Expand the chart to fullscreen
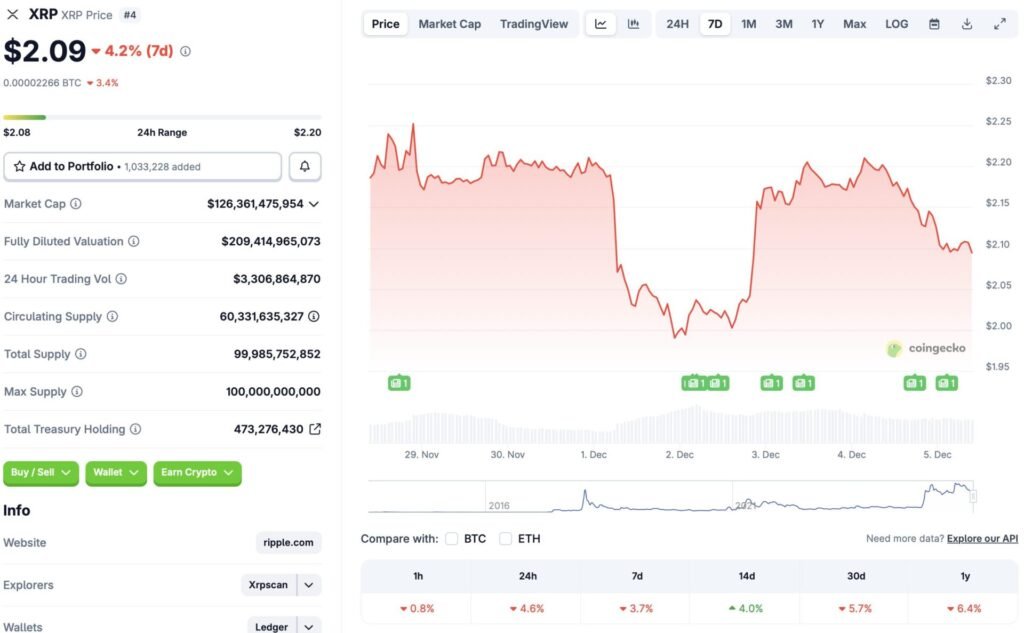Screen dimensions: 1024x633 click(x=1000, y=23)
